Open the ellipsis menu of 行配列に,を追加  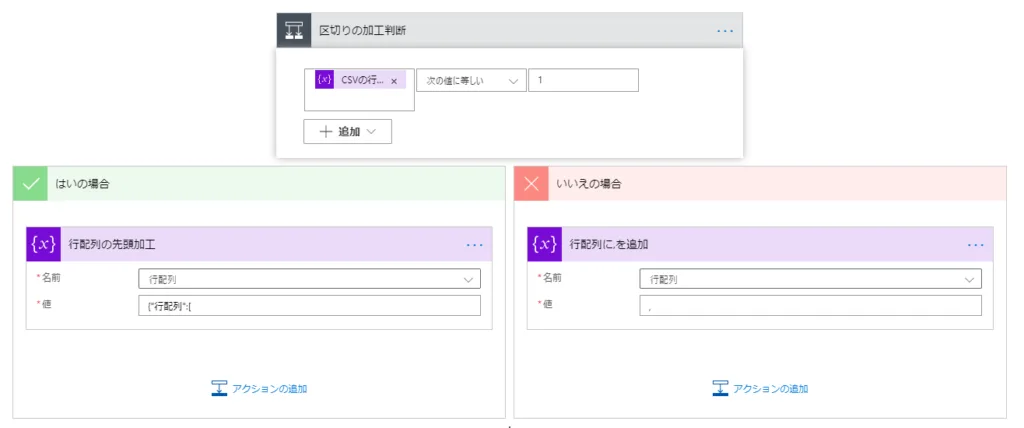point(976,245)
